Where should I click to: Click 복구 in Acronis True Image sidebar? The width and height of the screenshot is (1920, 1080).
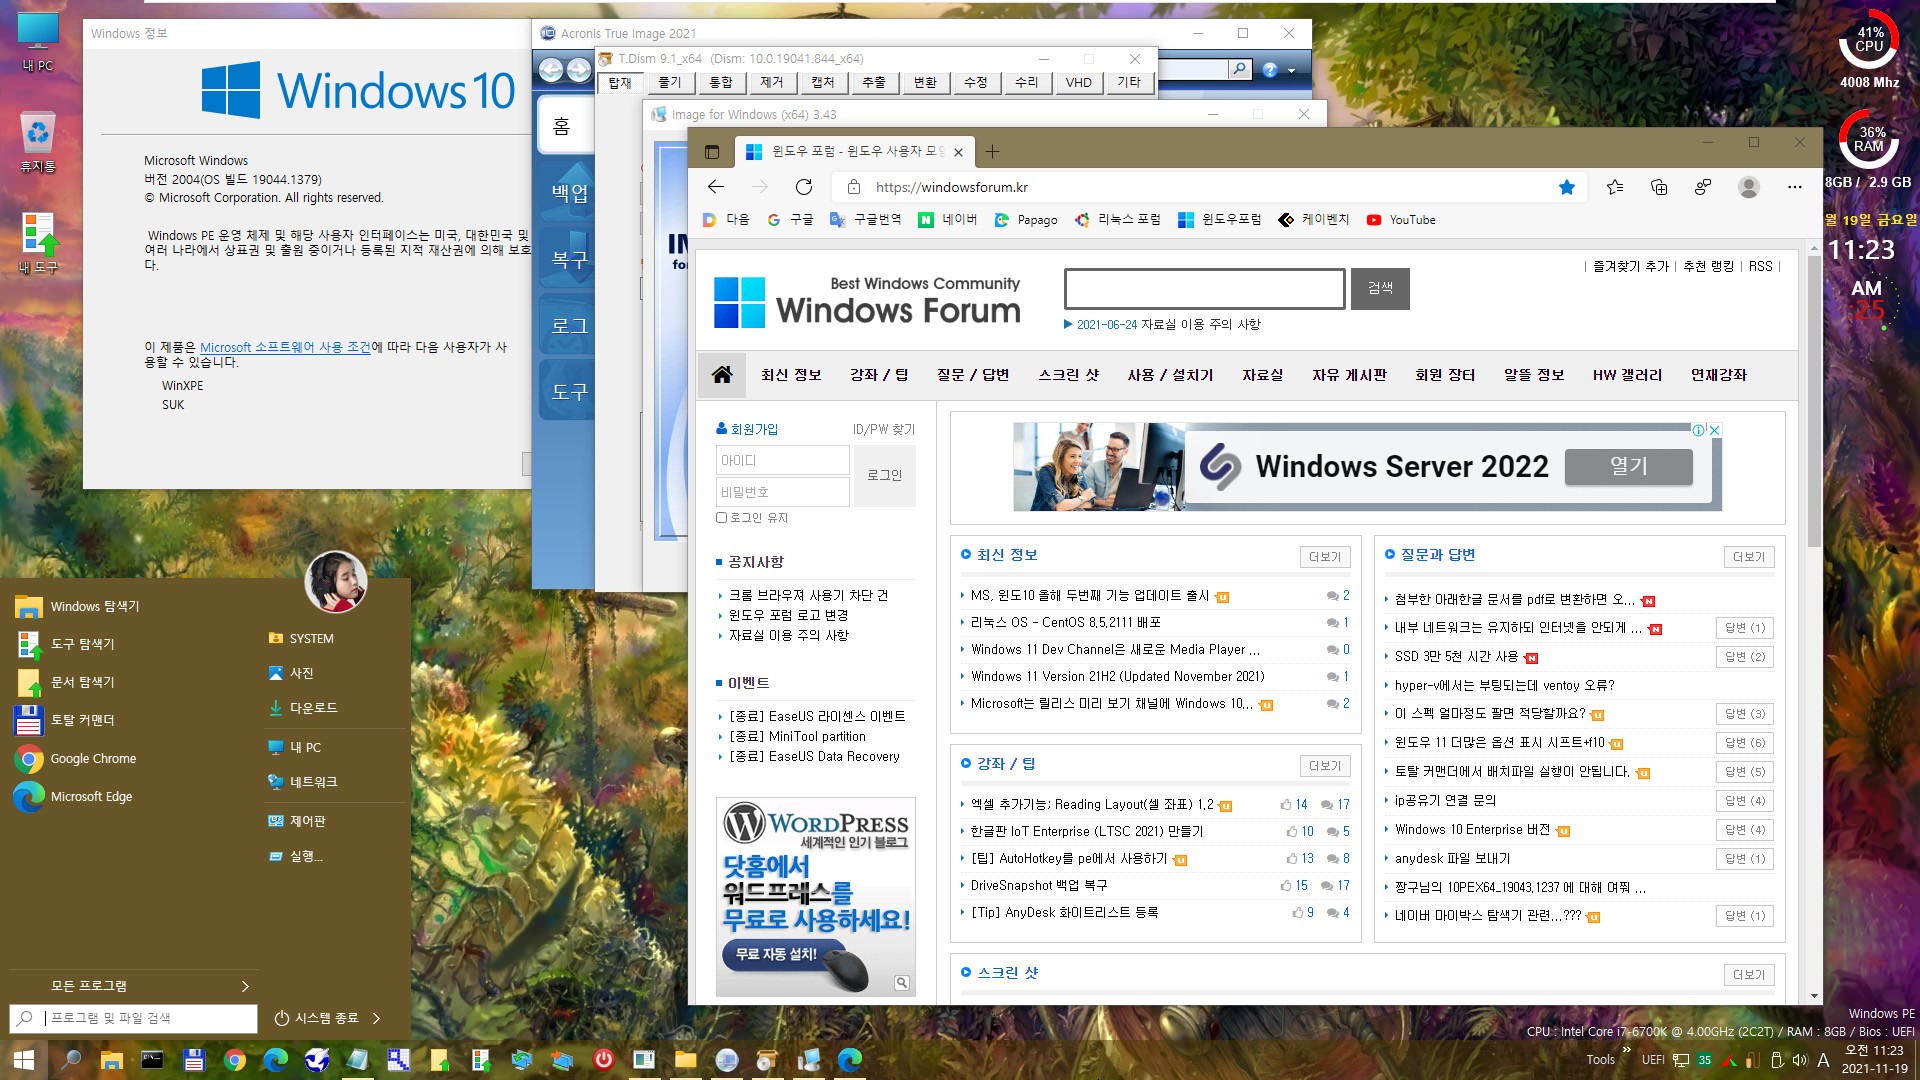click(569, 259)
